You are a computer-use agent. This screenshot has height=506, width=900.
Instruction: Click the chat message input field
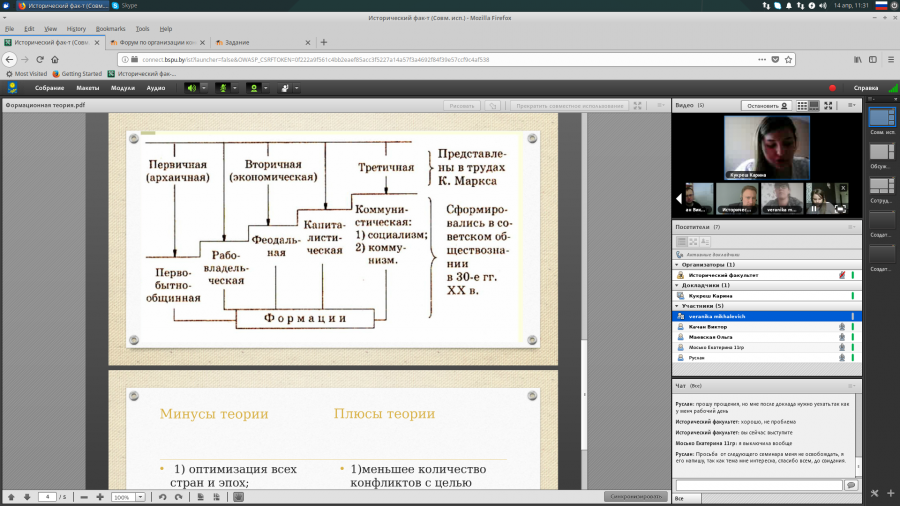(x=758, y=485)
